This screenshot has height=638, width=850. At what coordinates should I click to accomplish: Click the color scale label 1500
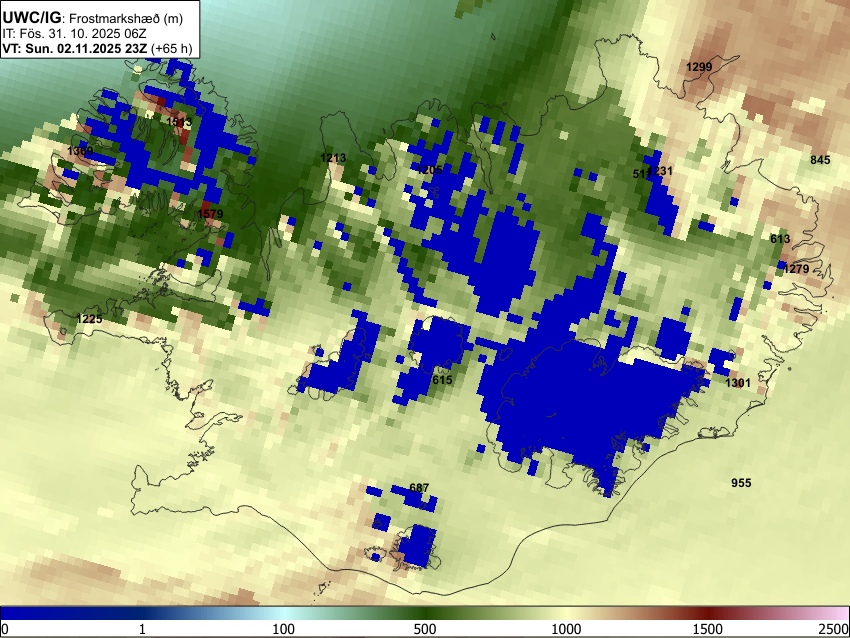[x=707, y=629]
